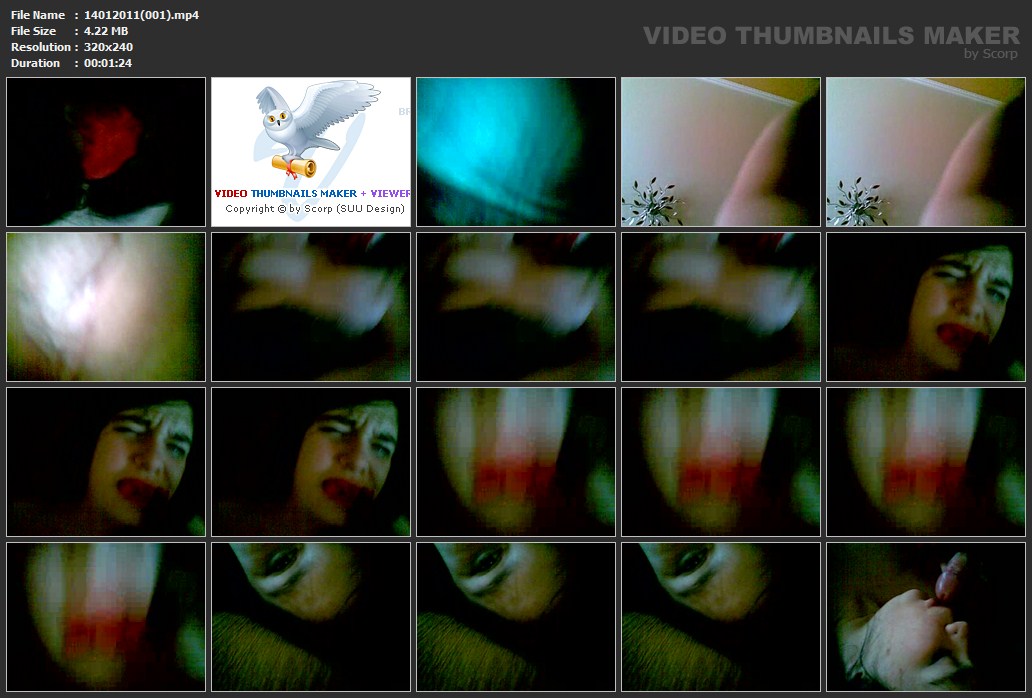Click the Duration label in the header
Viewport: 1032px width, 698px height.
point(35,63)
